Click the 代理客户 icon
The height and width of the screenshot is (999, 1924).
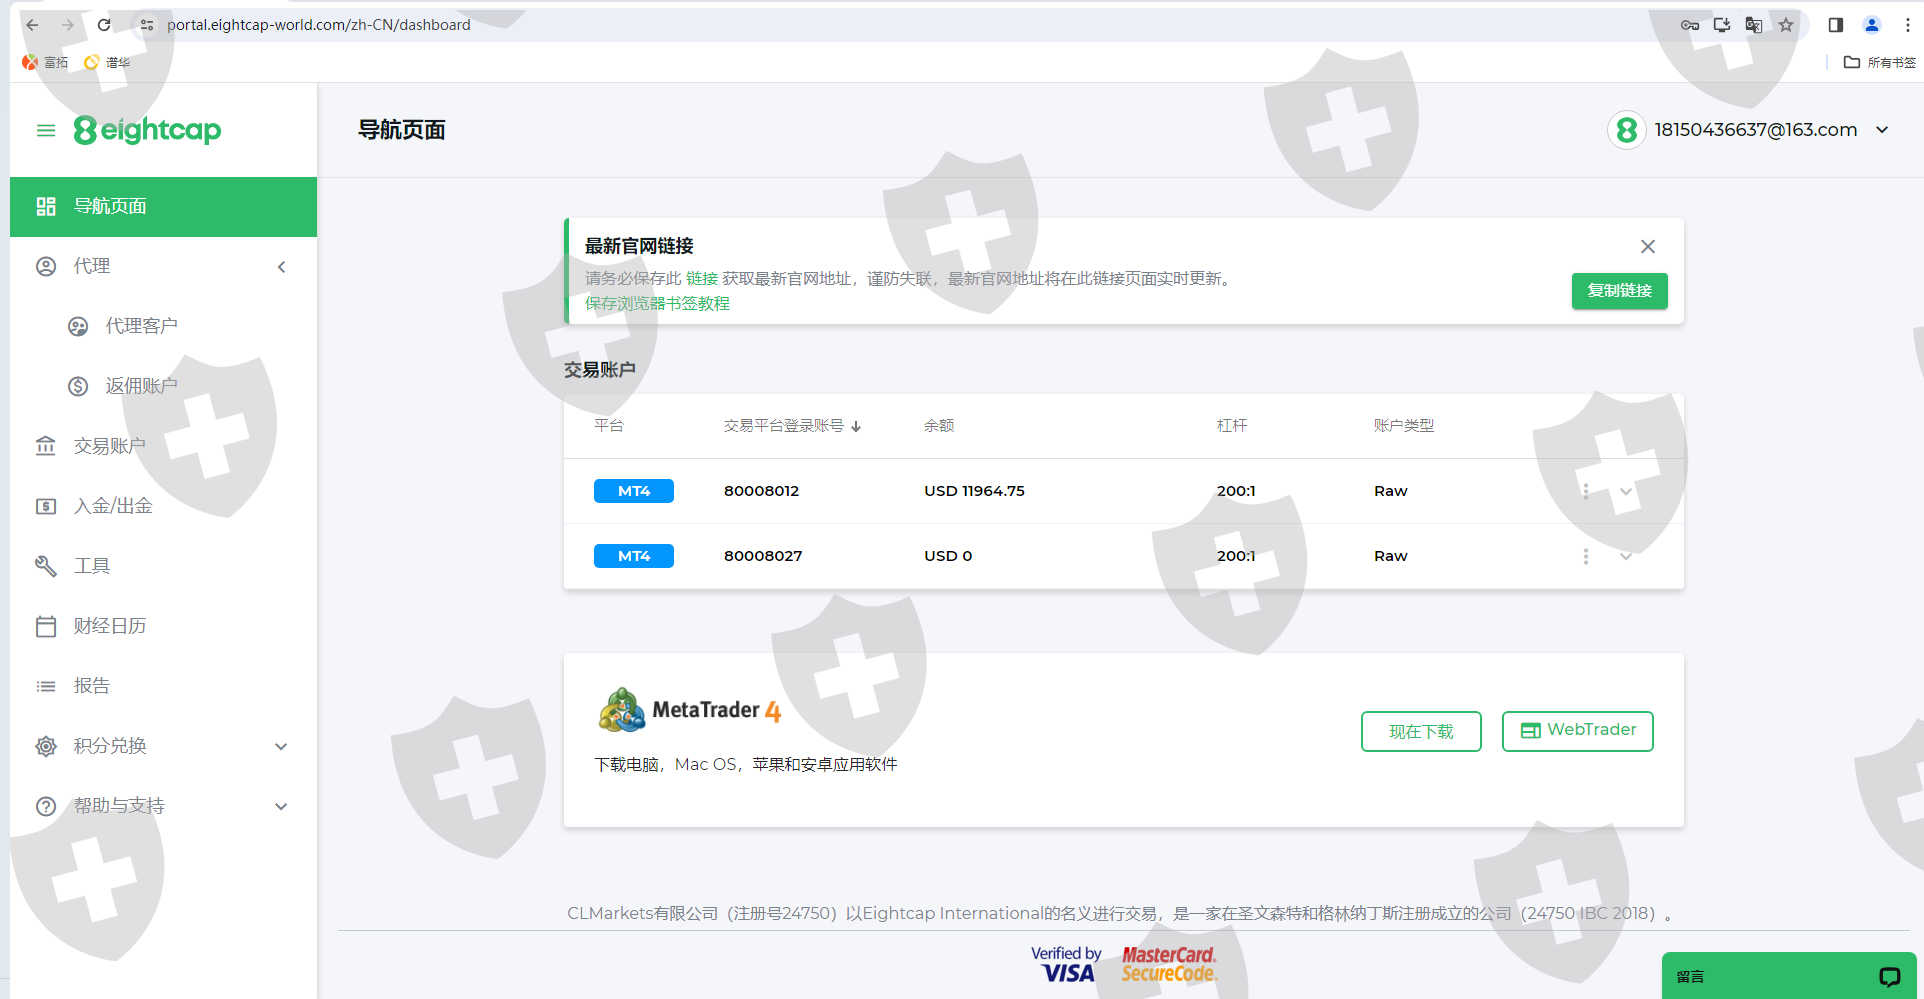[78, 326]
